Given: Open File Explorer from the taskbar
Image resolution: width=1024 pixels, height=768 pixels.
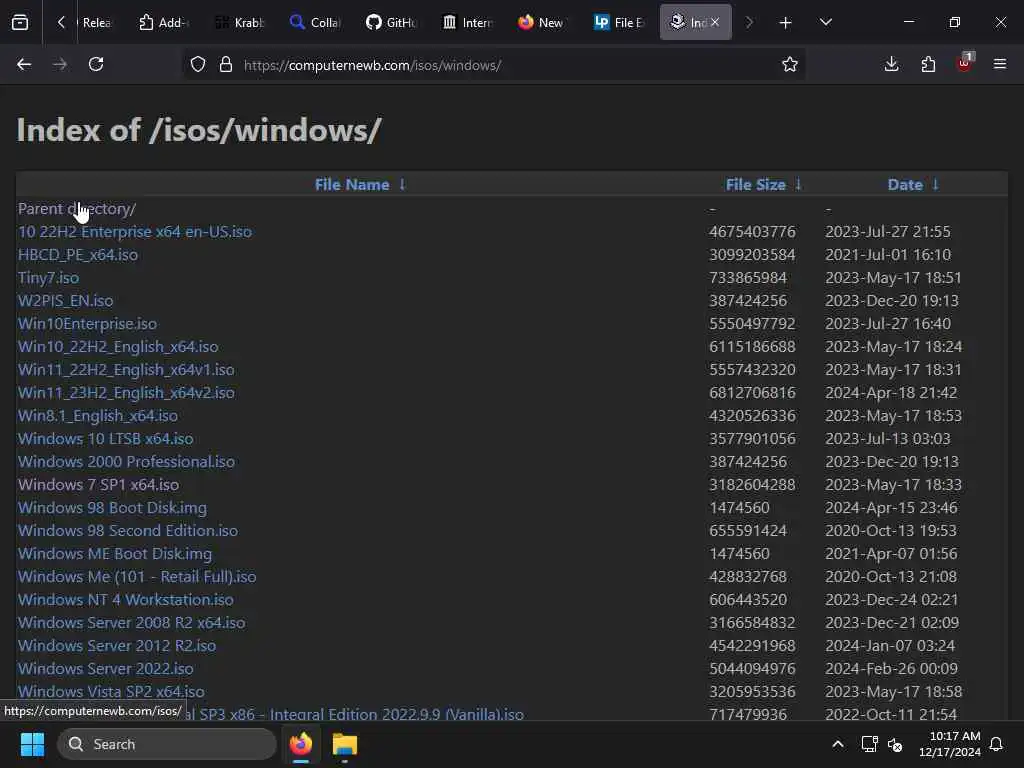Looking at the screenshot, I should tap(344, 744).
